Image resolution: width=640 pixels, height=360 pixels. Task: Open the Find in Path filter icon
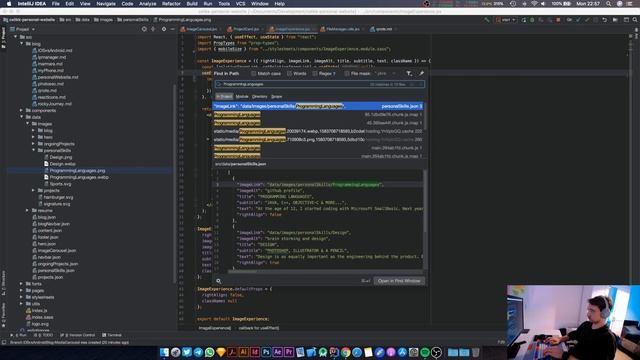pyautogui.click(x=409, y=73)
